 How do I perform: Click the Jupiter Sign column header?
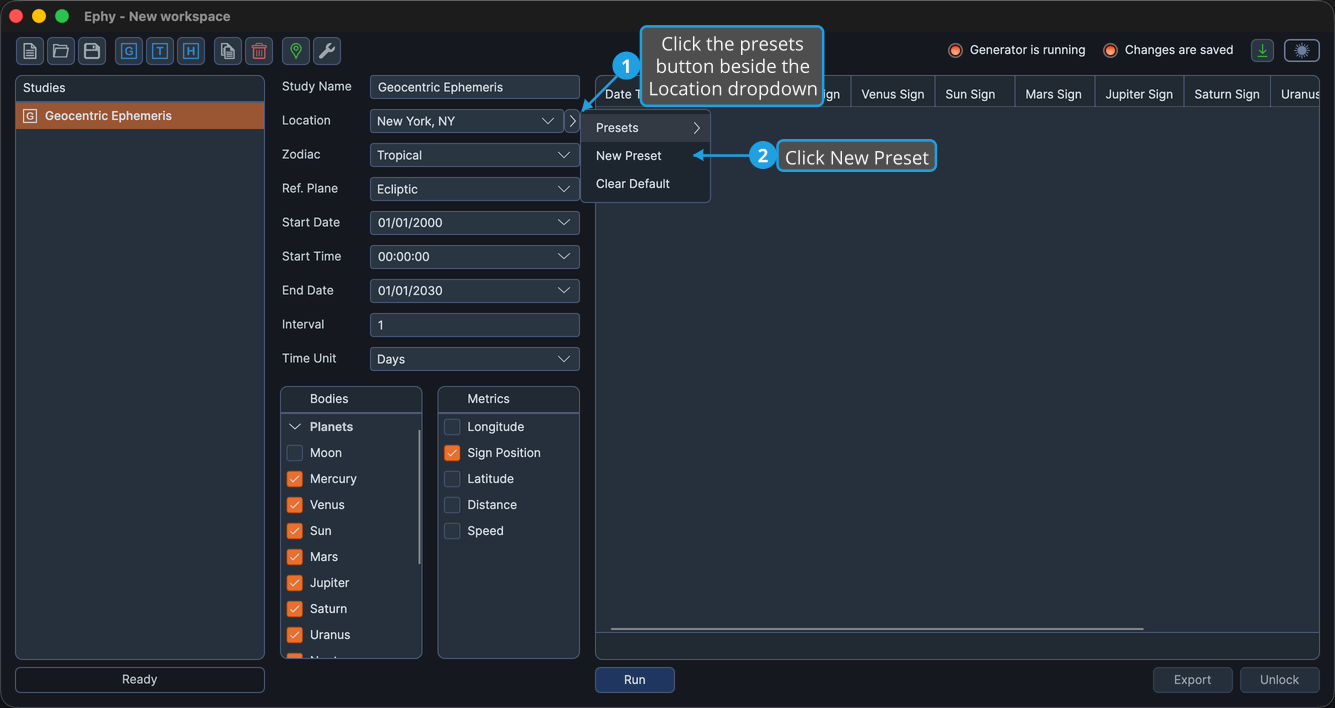tap(1139, 94)
